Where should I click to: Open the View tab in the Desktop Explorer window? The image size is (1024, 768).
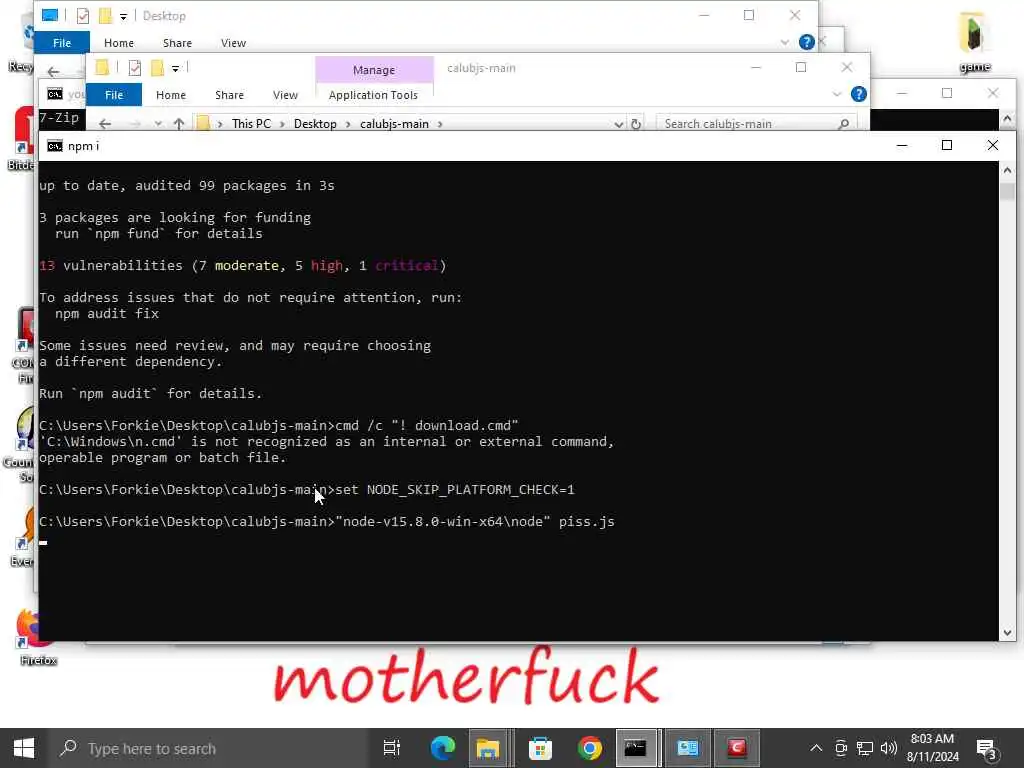(x=233, y=42)
